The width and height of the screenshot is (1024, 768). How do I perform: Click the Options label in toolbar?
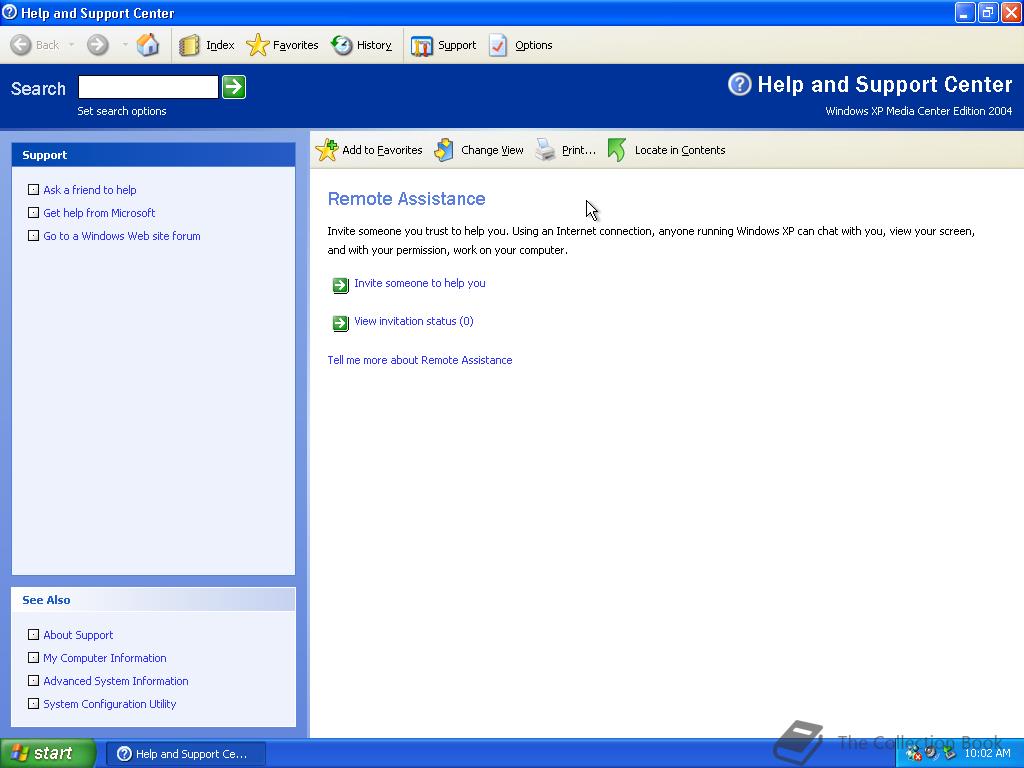click(534, 45)
